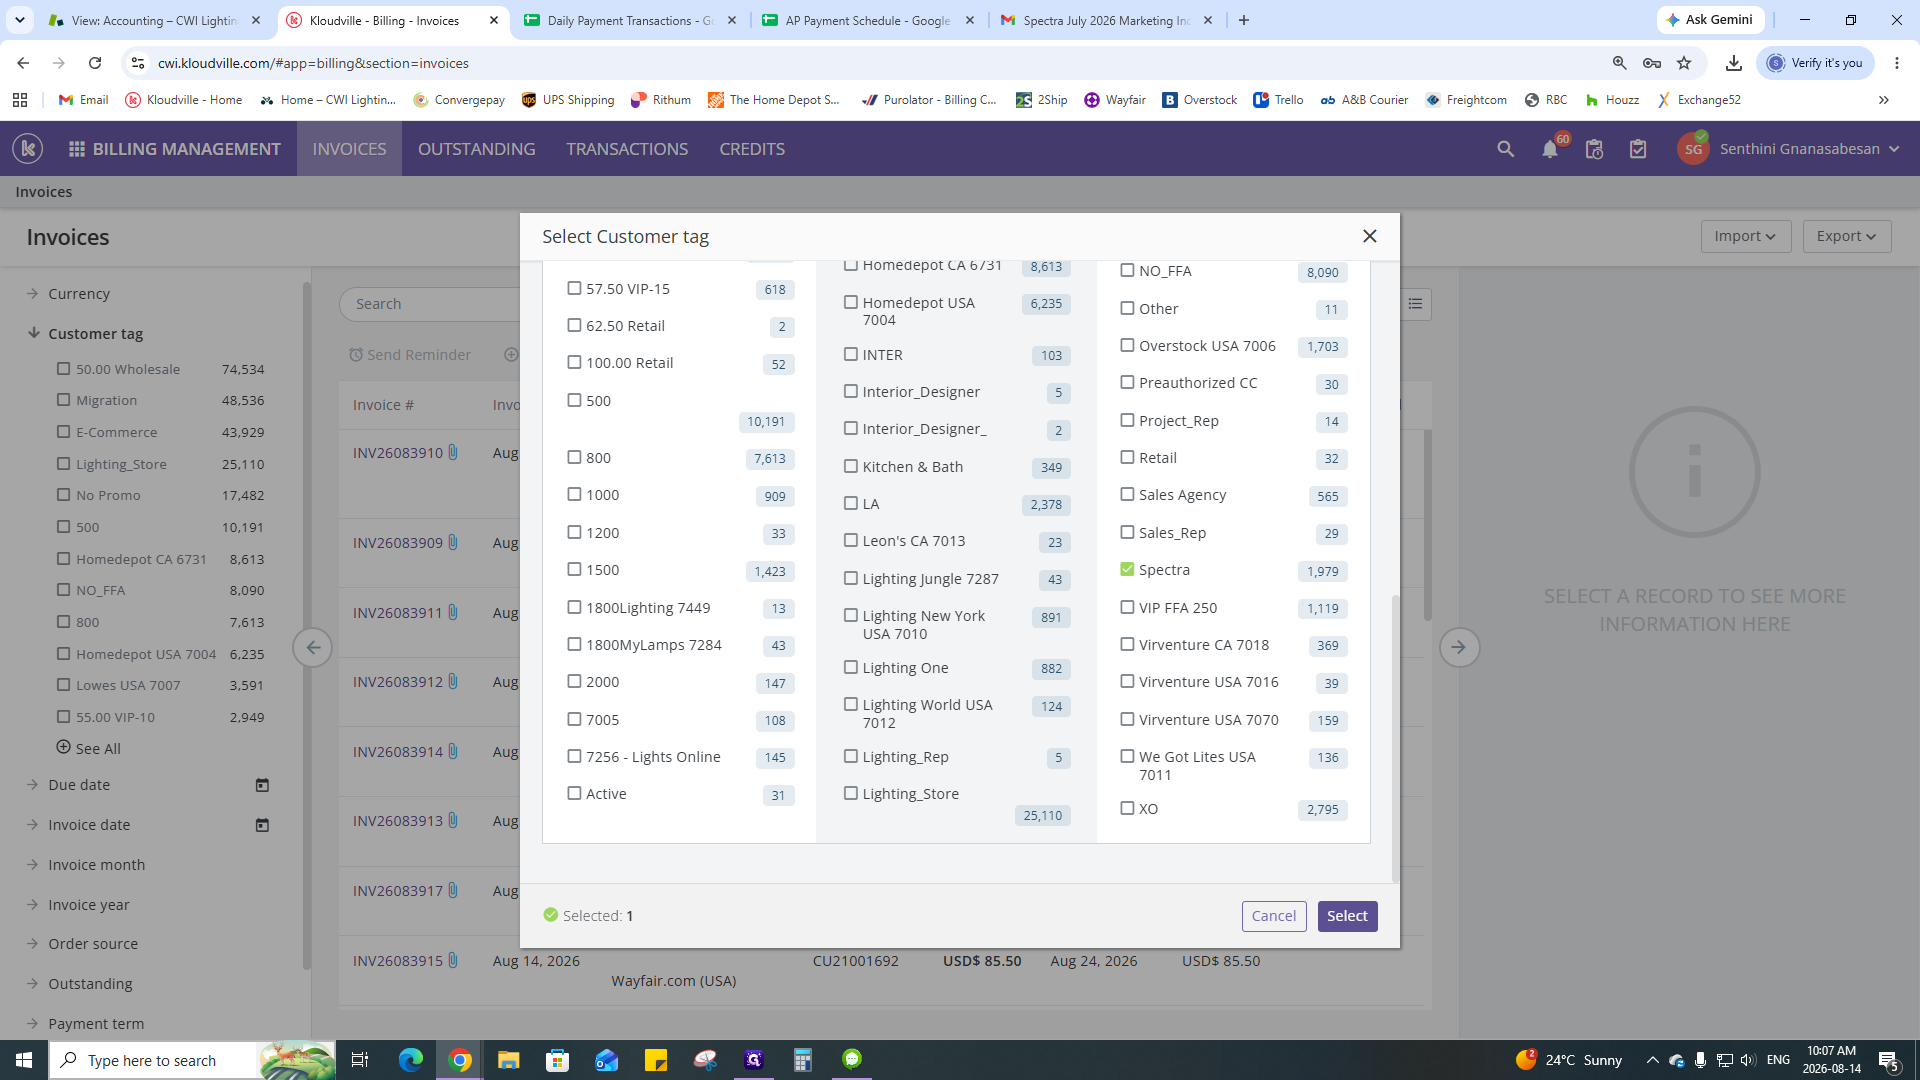Open the notifications bell icon
The height and width of the screenshot is (1080, 1920).
[1550, 150]
